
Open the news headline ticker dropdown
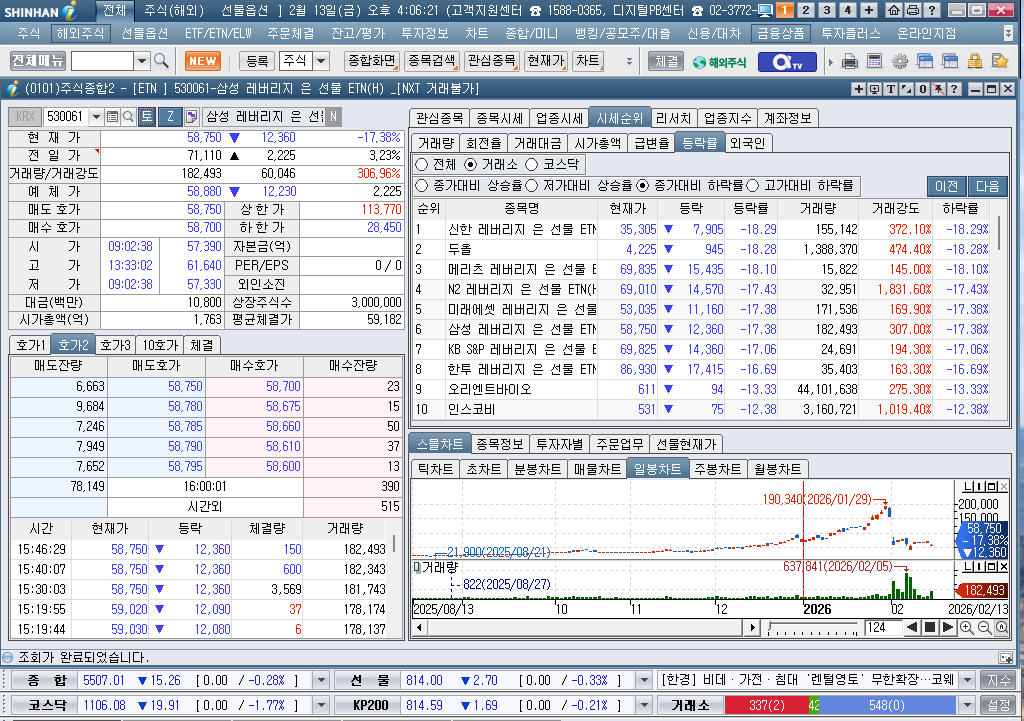click(968, 681)
